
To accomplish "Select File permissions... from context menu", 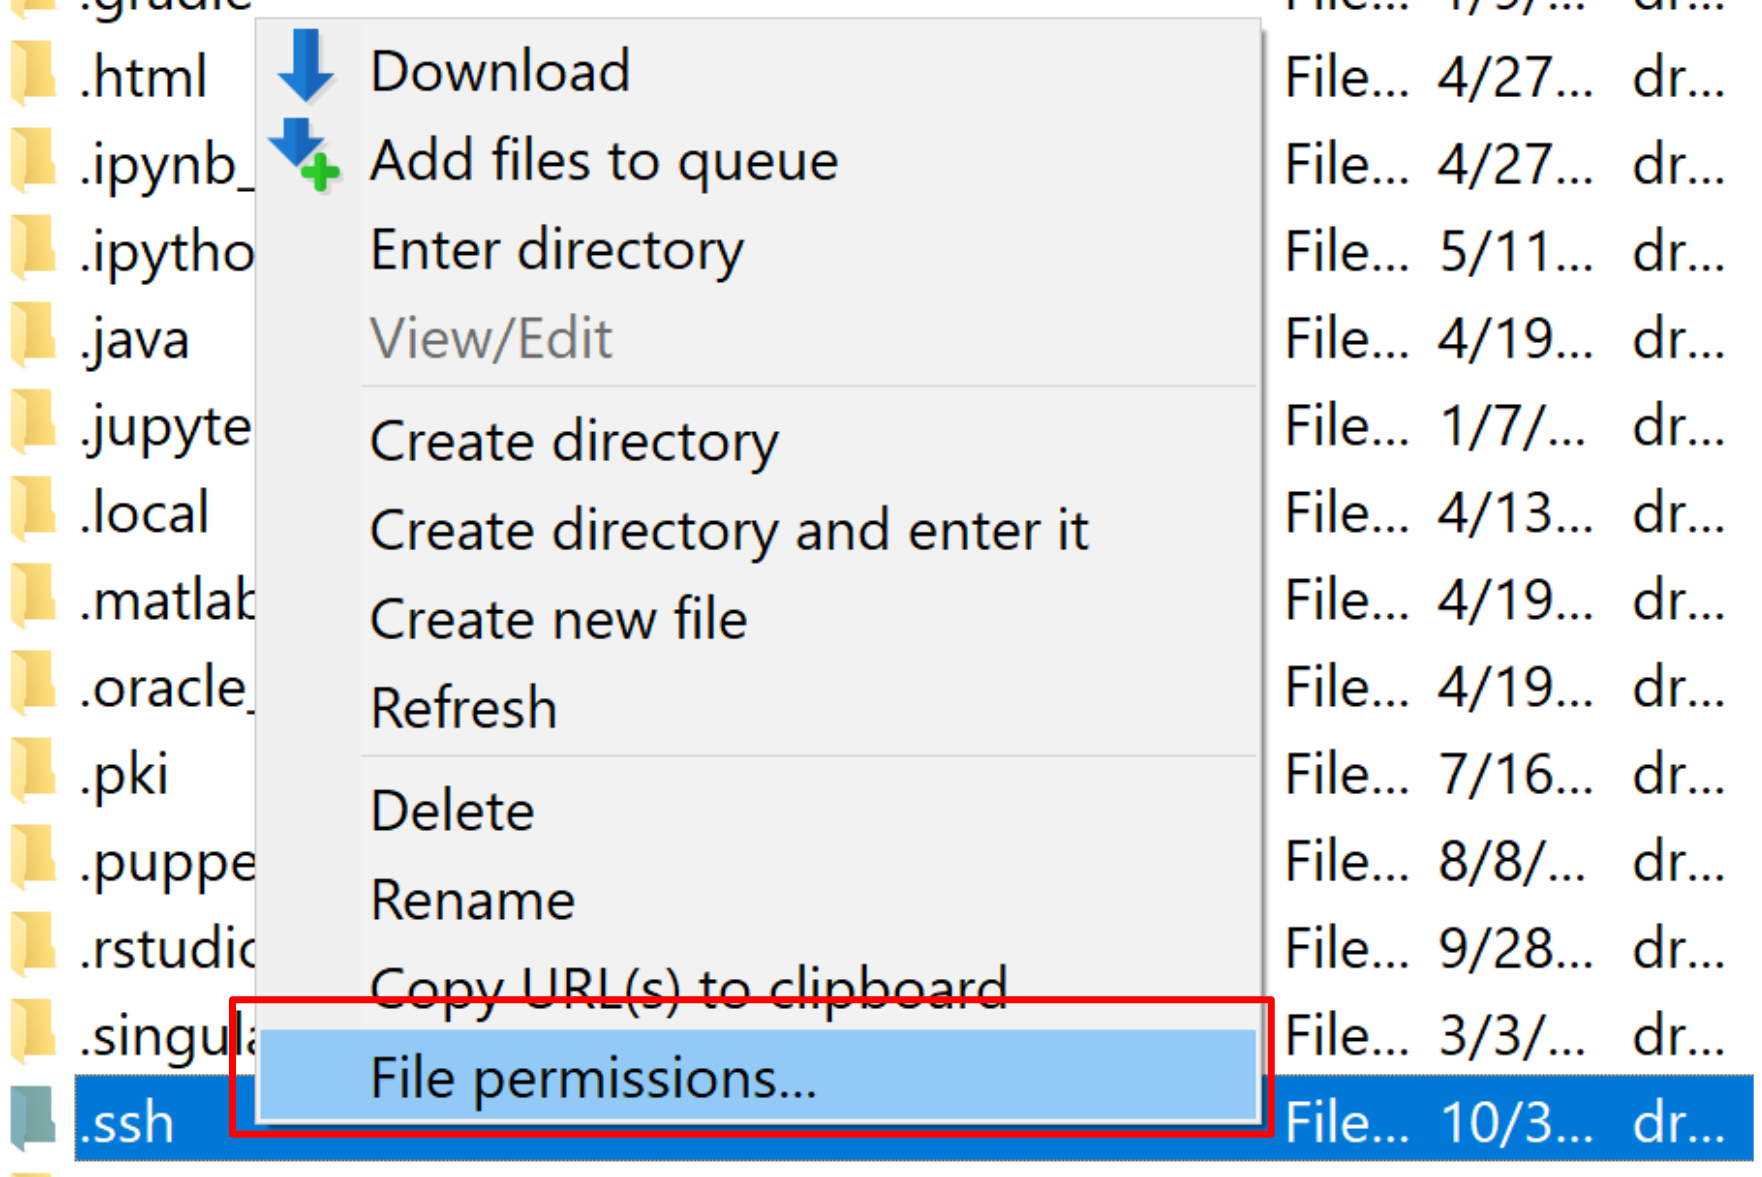I will (593, 1078).
